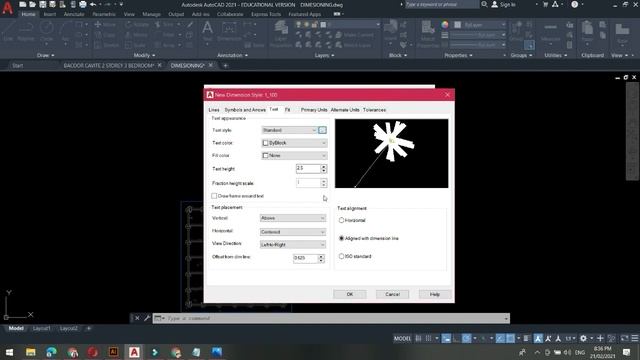Click the taskbar volume speaker icon

pyautogui.click(x=567, y=352)
